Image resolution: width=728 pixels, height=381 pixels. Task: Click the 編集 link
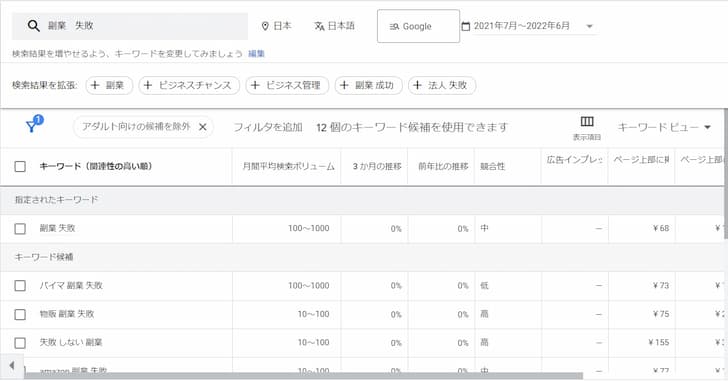tap(256, 54)
